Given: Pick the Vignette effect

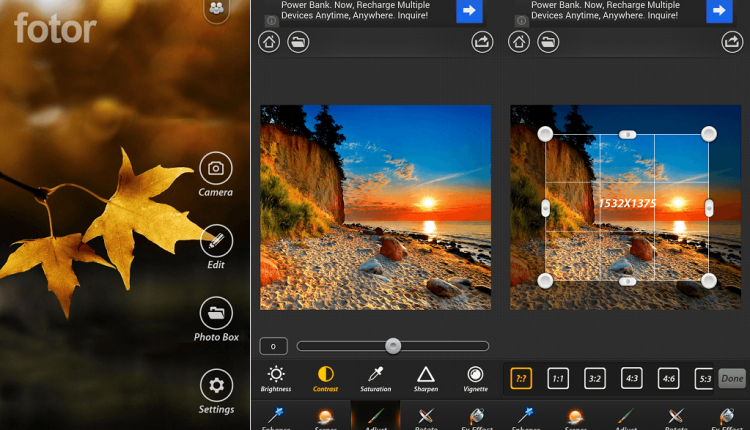Looking at the screenshot, I should 476,376.
